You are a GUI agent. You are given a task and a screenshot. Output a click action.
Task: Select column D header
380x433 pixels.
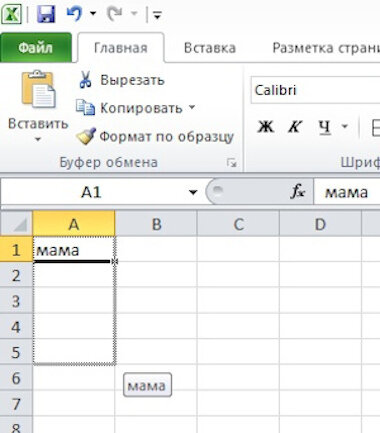pos(320,224)
